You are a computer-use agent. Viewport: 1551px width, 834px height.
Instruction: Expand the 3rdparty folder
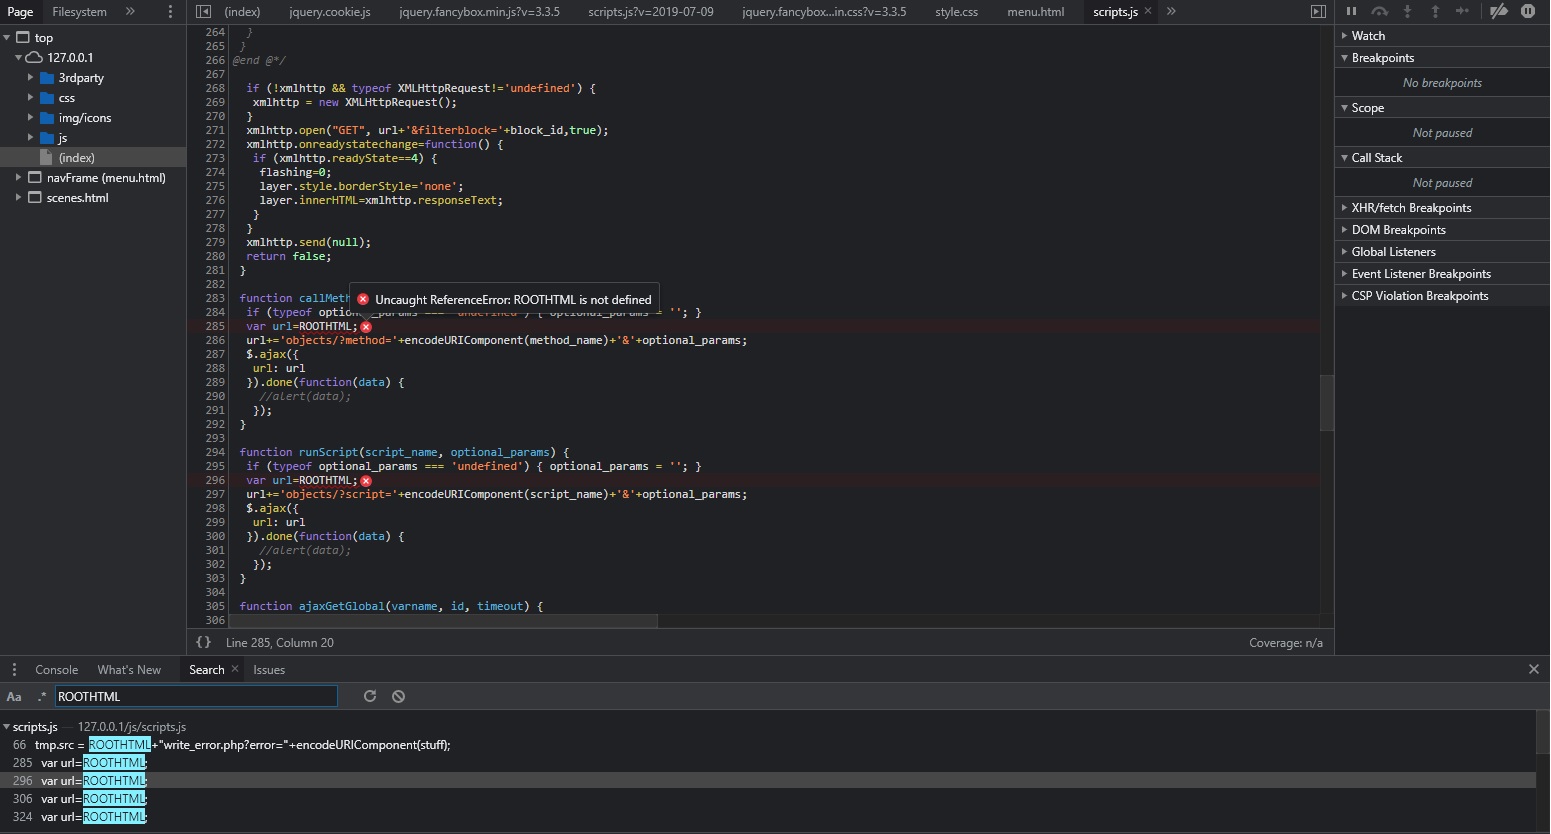31,77
